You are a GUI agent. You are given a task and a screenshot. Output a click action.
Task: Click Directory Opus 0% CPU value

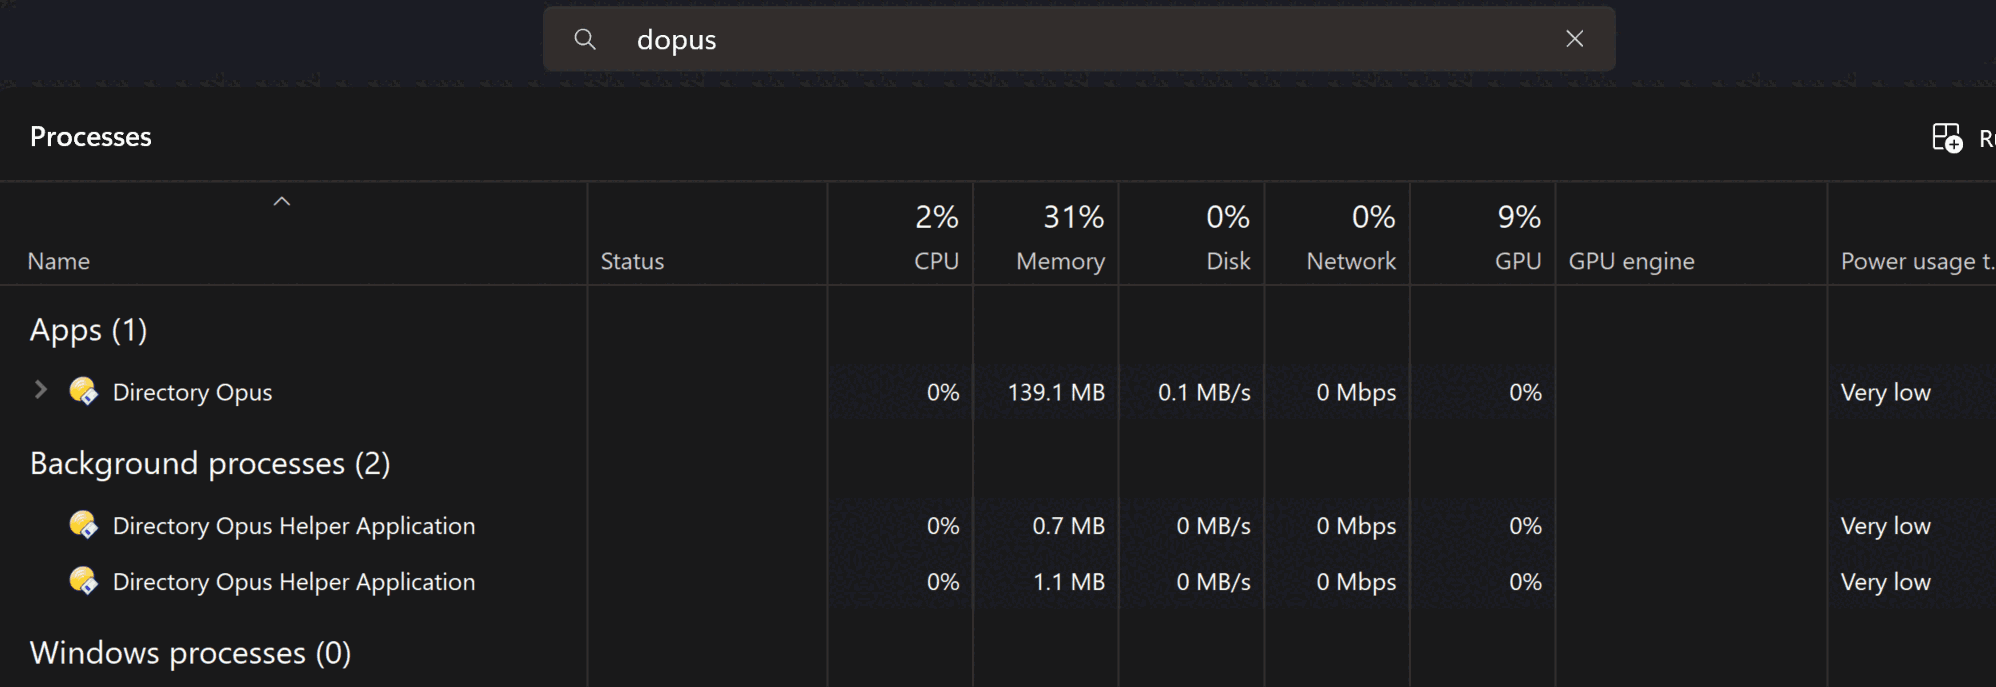click(x=943, y=392)
